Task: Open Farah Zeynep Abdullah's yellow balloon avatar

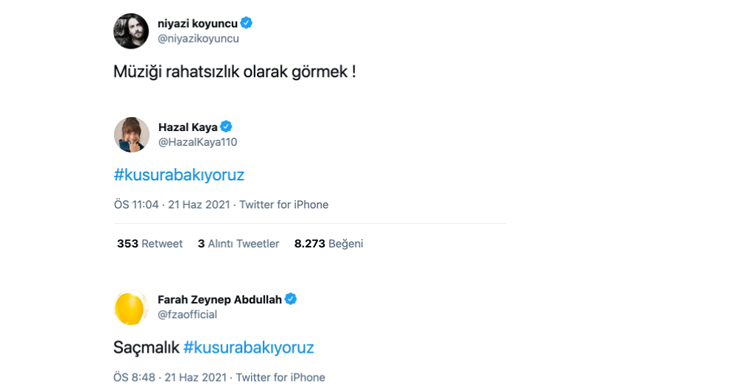Action: (131, 308)
